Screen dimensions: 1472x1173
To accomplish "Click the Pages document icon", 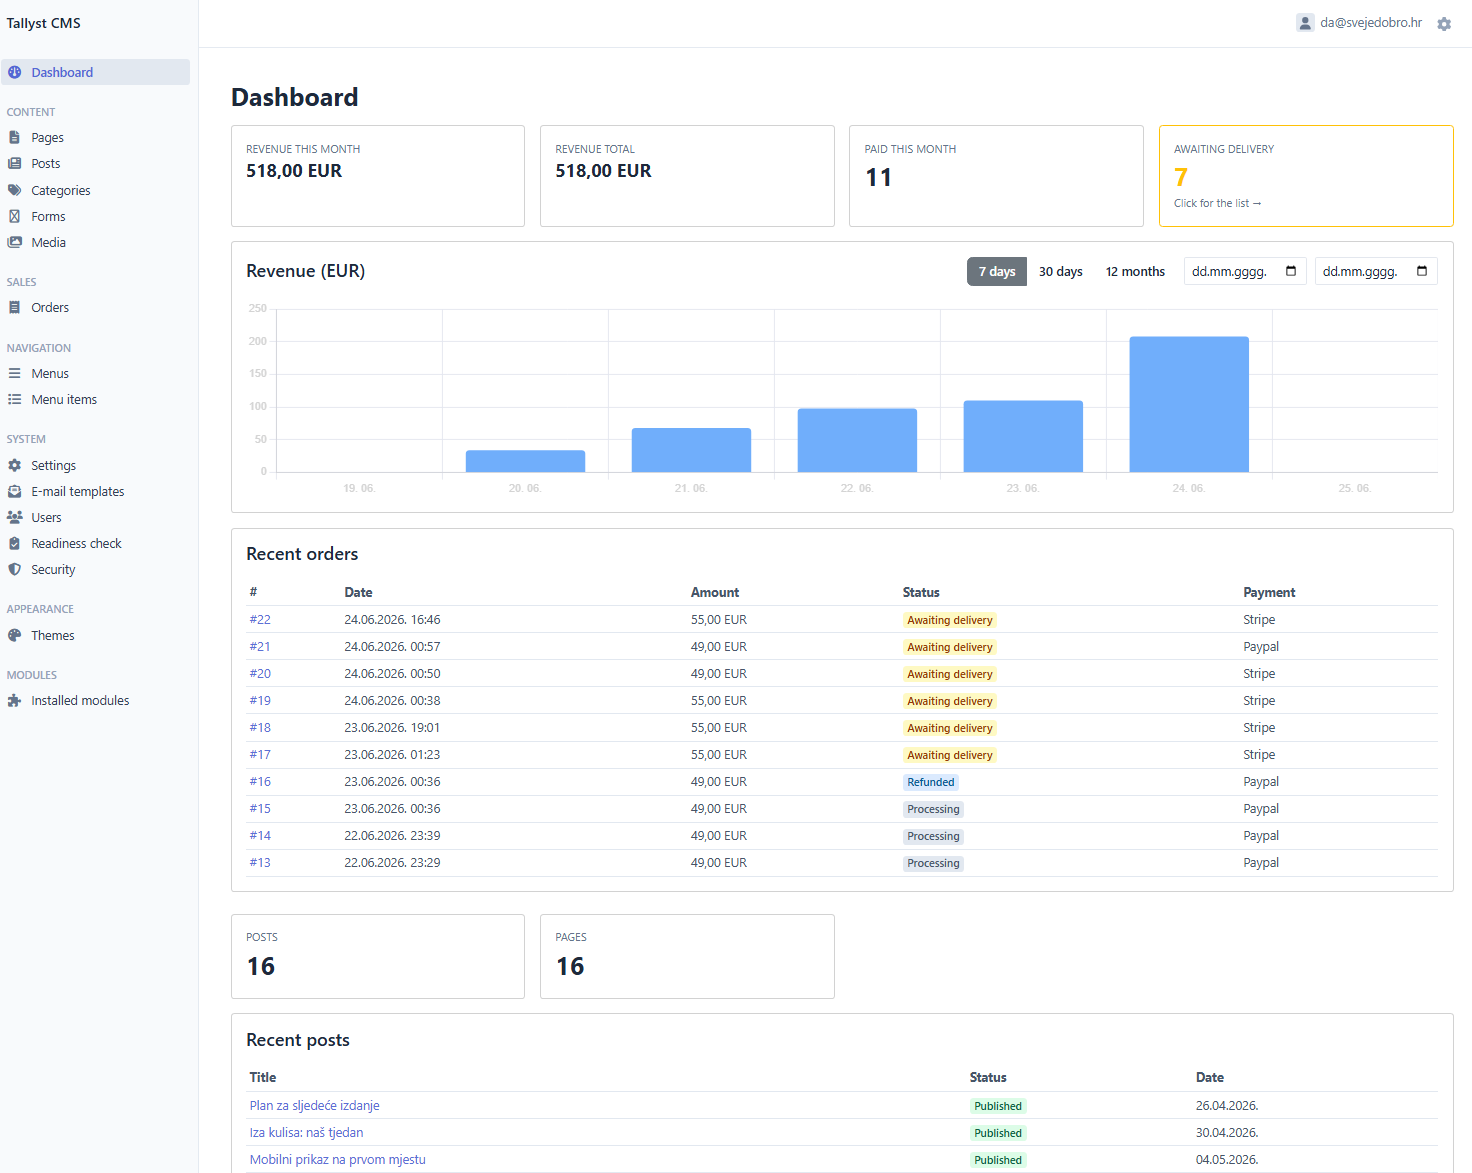I will 14,138.
